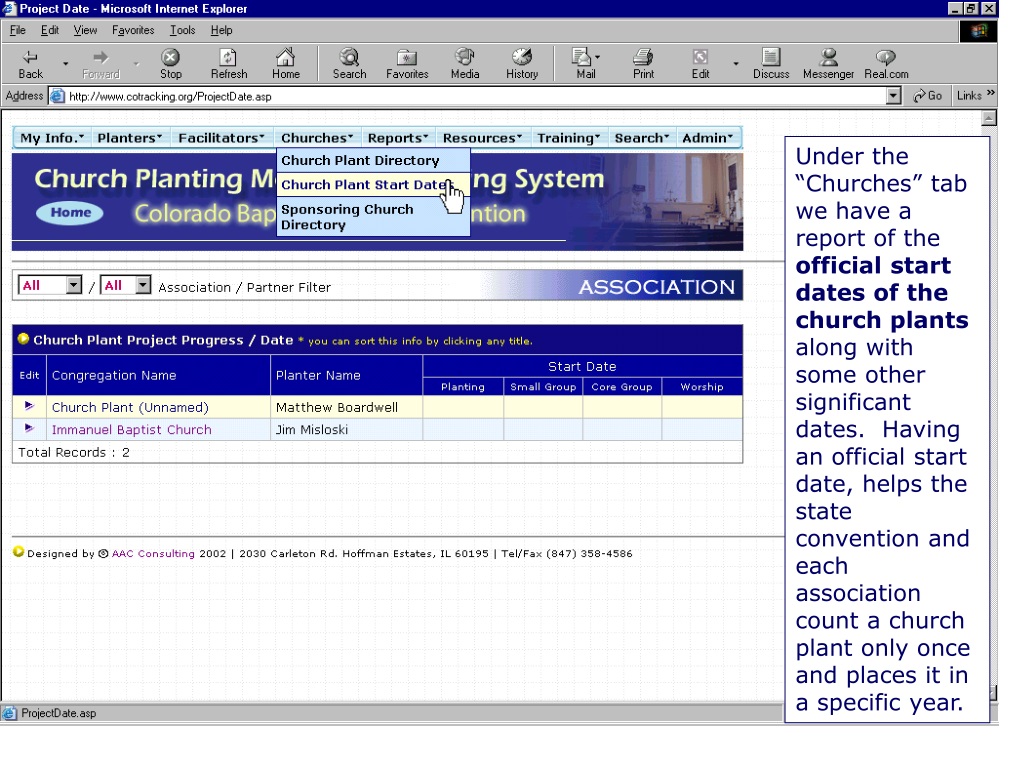Click the Windows logo throbber icon
Screen dimensions: 1024x768
click(x=978, y=31)
